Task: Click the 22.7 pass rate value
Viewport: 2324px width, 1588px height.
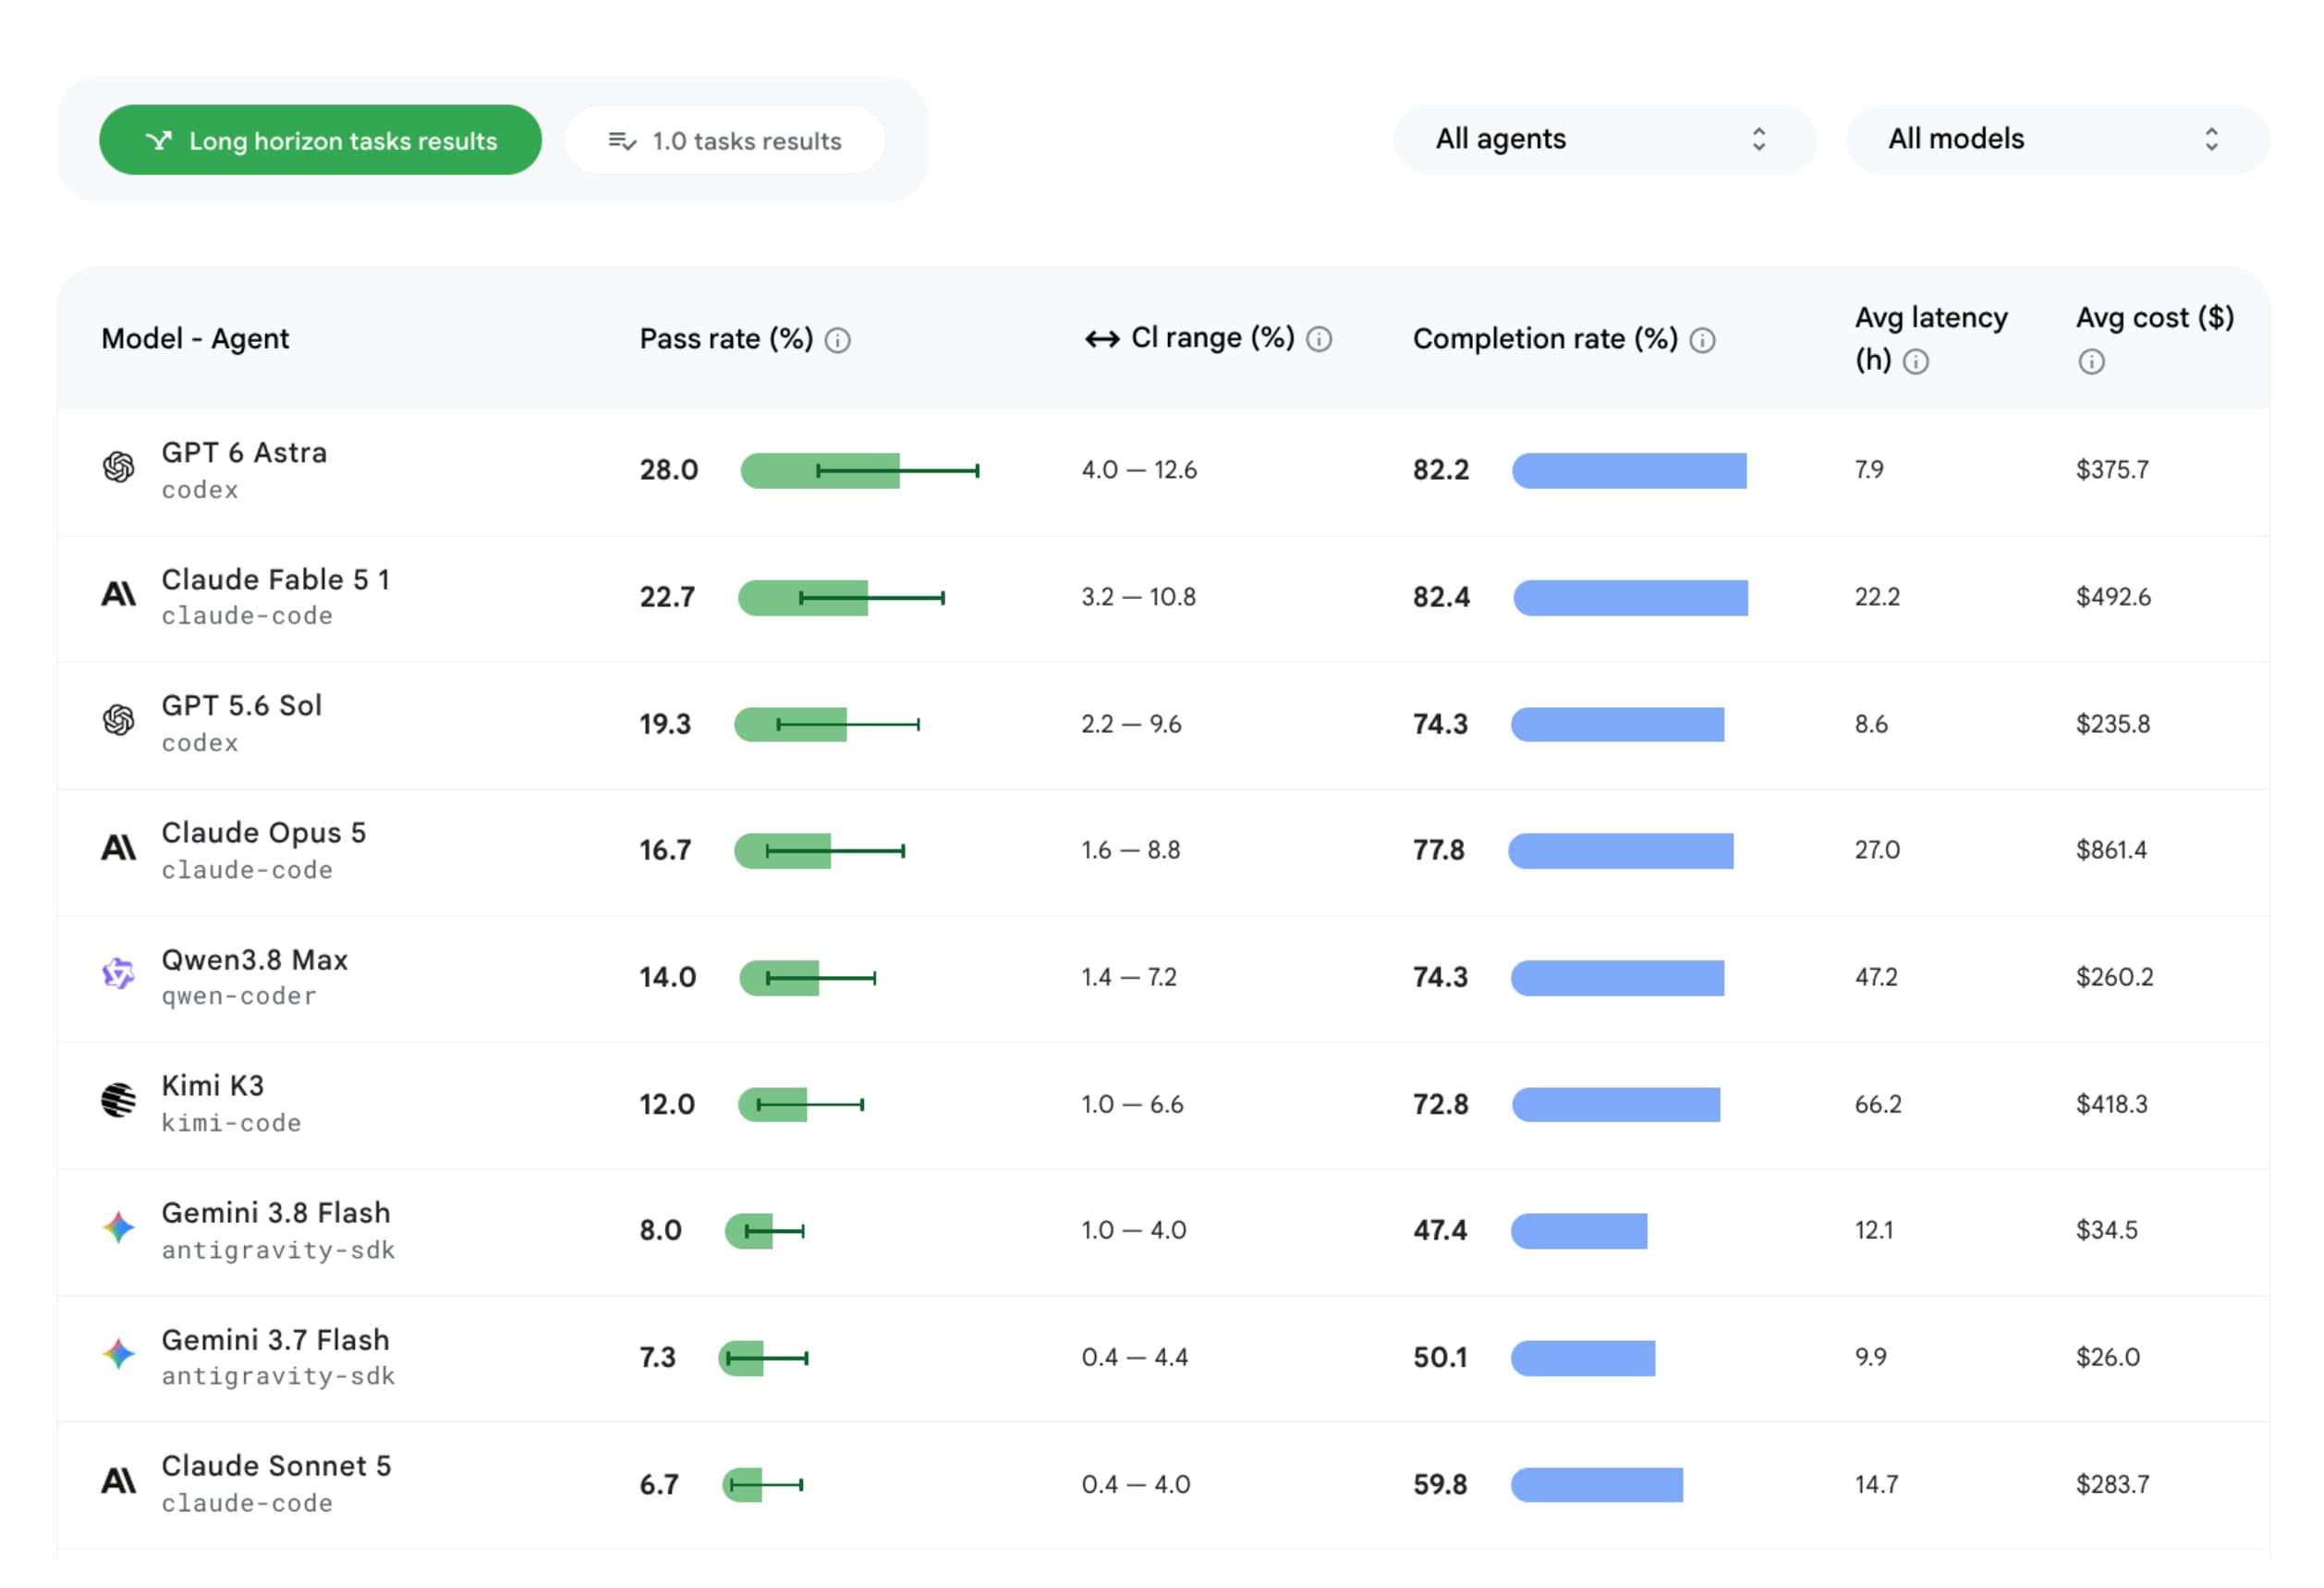Action: (667, 597)
